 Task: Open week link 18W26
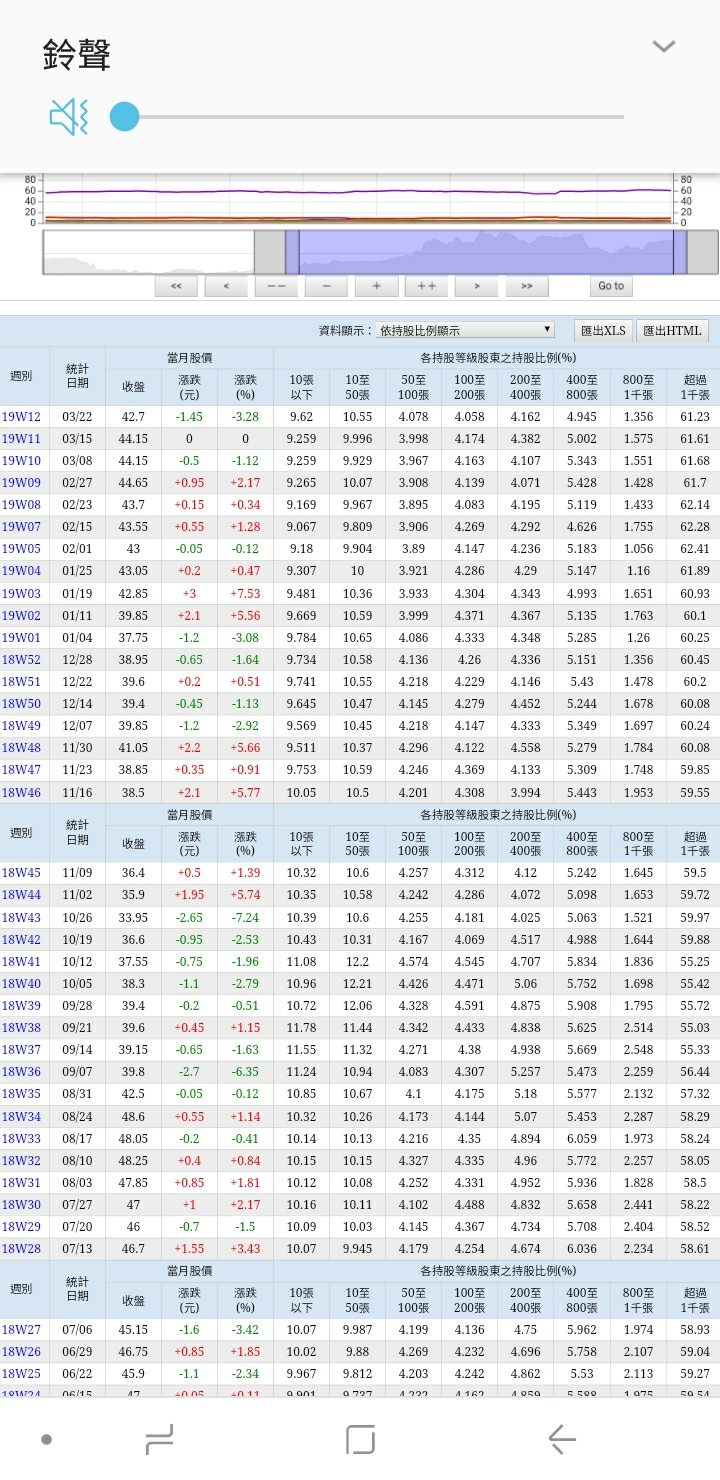coord(21,1352)
